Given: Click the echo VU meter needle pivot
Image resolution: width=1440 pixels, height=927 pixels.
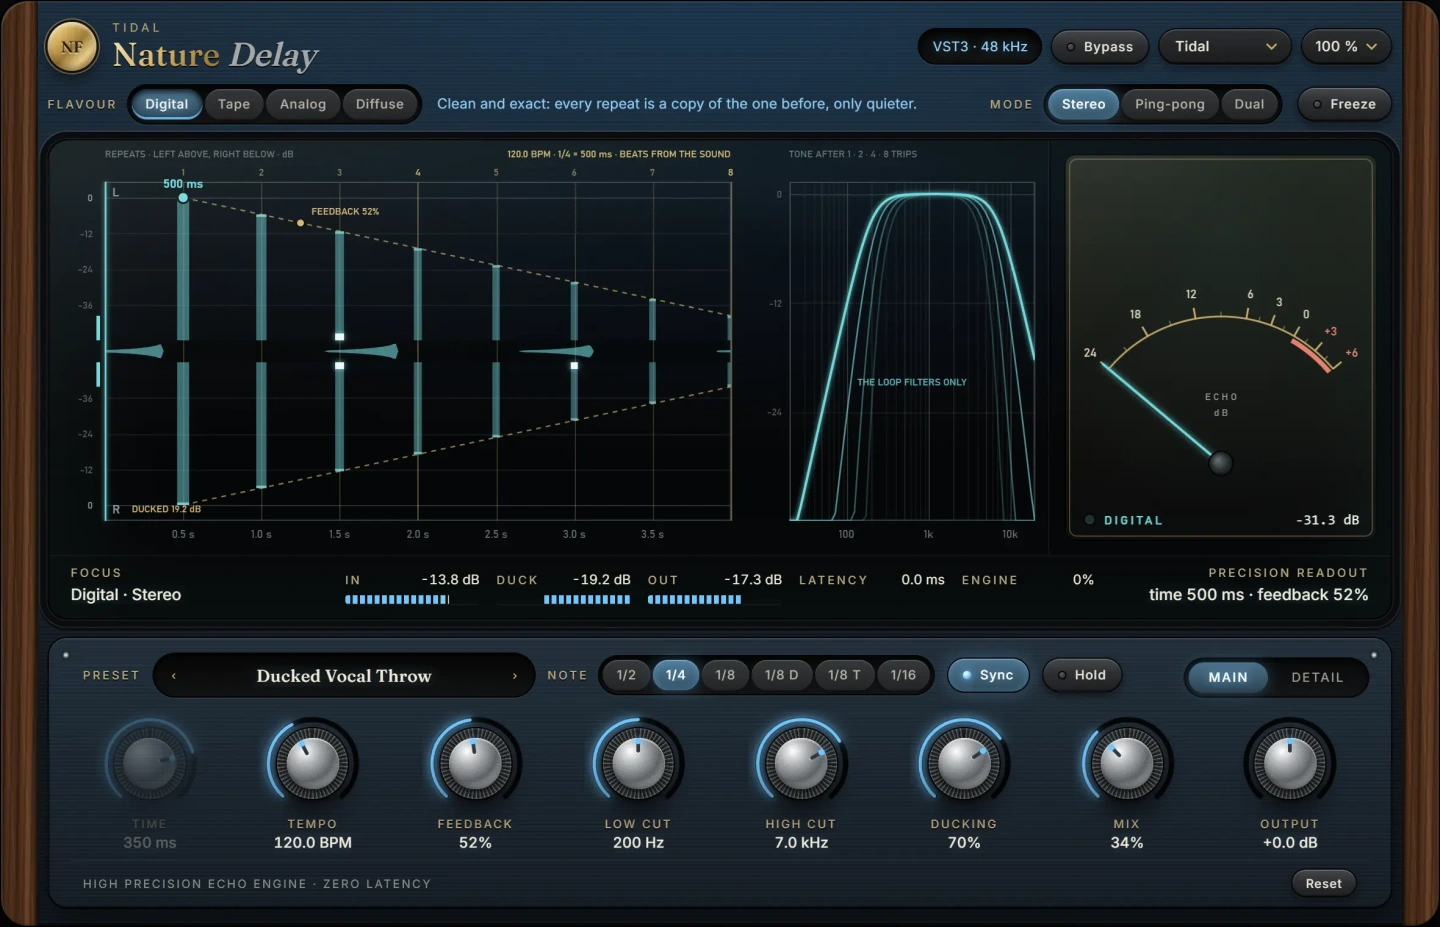Looking at the screenshot, I should [x=1221, y=463].
